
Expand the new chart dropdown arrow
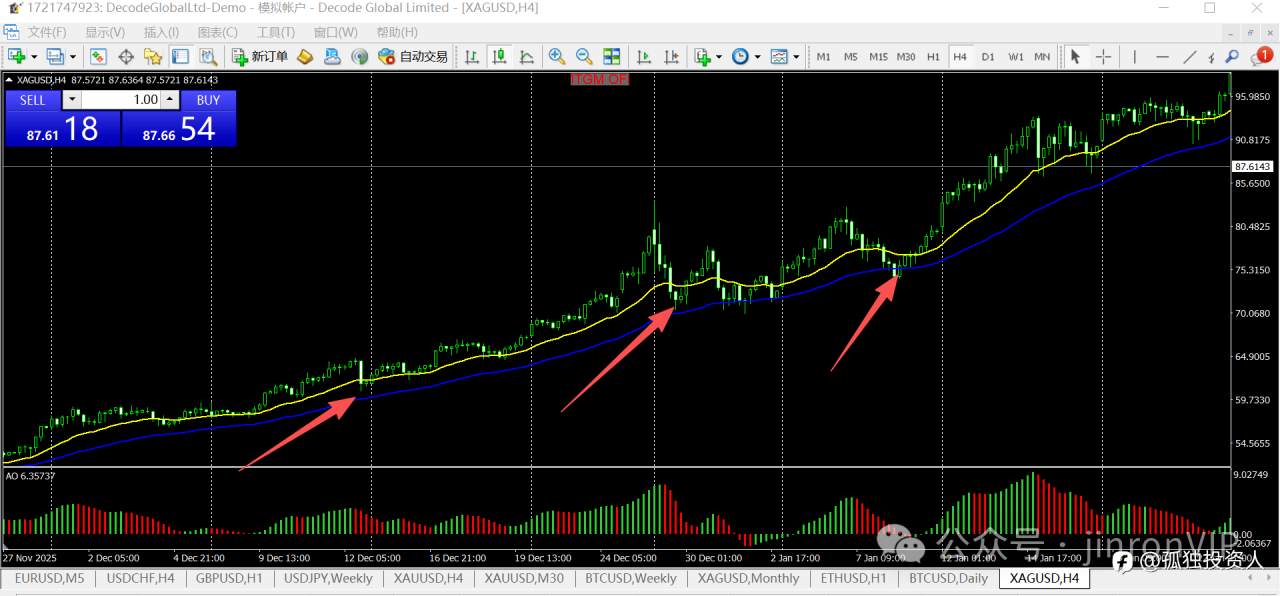(34, 57)
